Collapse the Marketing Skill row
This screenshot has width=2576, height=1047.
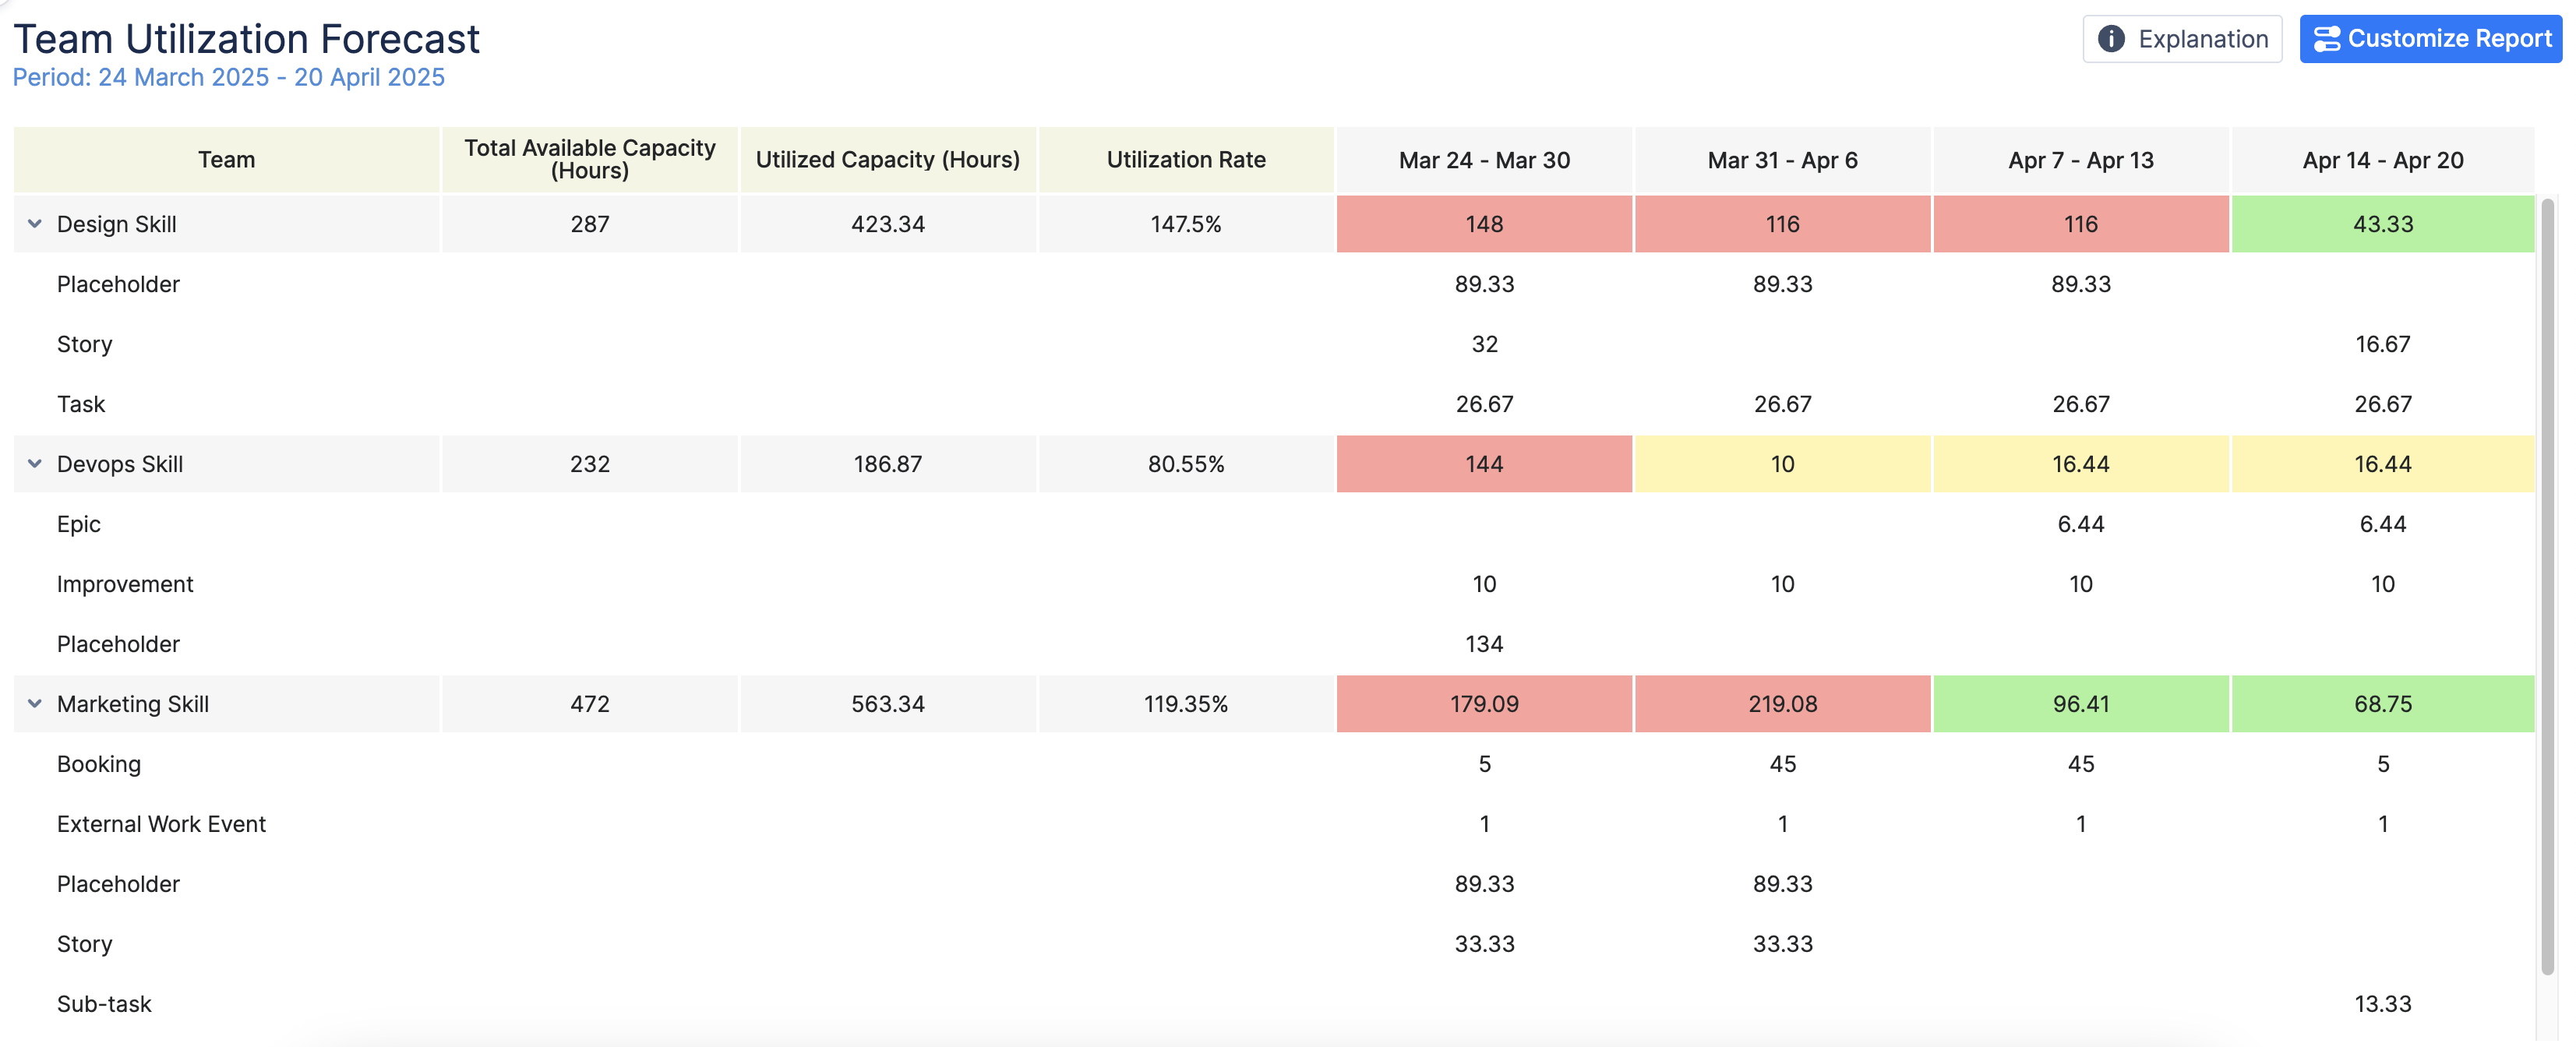(x=35, y=704)
